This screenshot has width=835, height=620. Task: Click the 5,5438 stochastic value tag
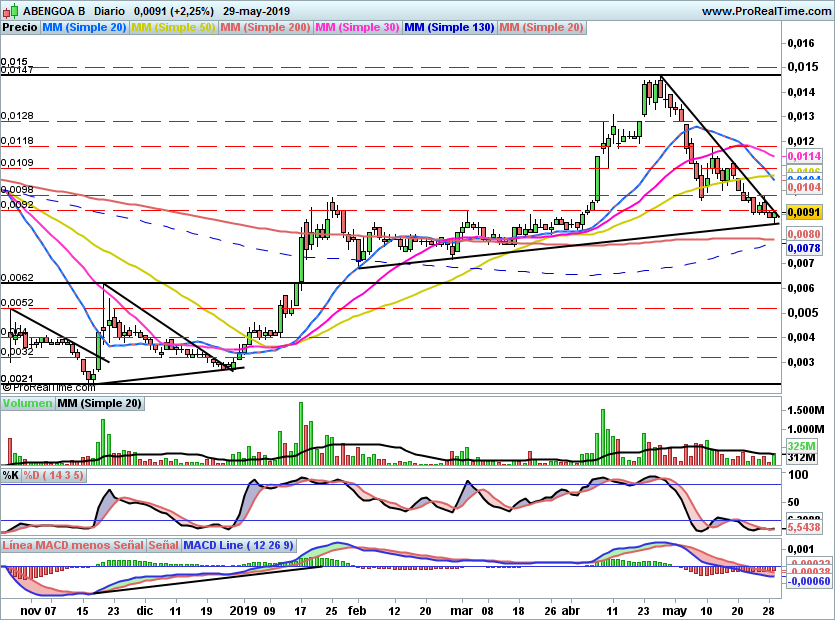[x=804, y=527]
